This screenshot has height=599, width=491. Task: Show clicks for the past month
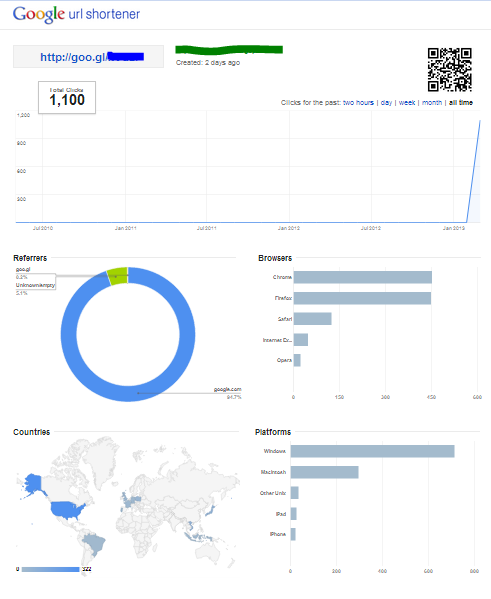tap(432, 102)
